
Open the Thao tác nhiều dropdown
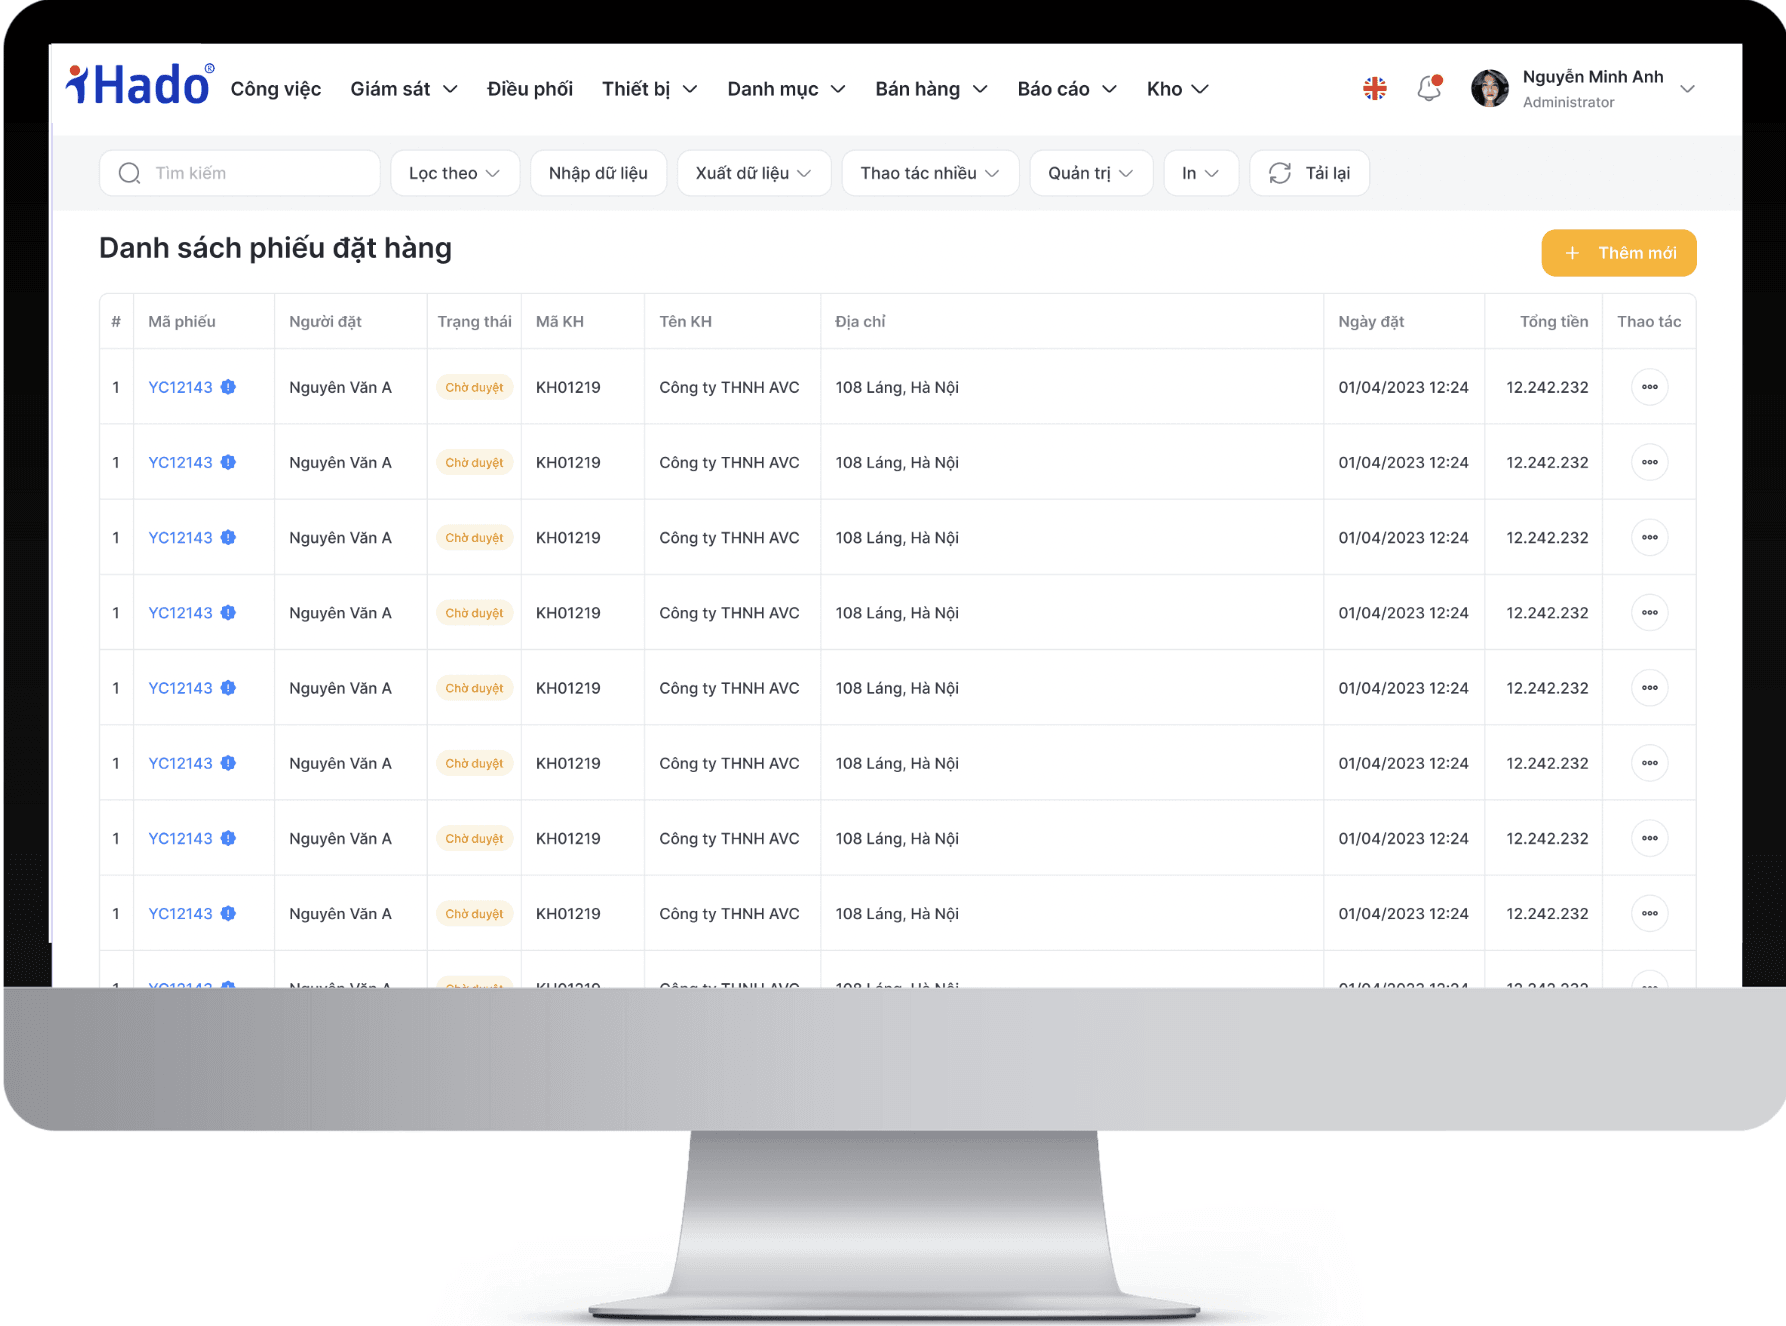point(929,173)
